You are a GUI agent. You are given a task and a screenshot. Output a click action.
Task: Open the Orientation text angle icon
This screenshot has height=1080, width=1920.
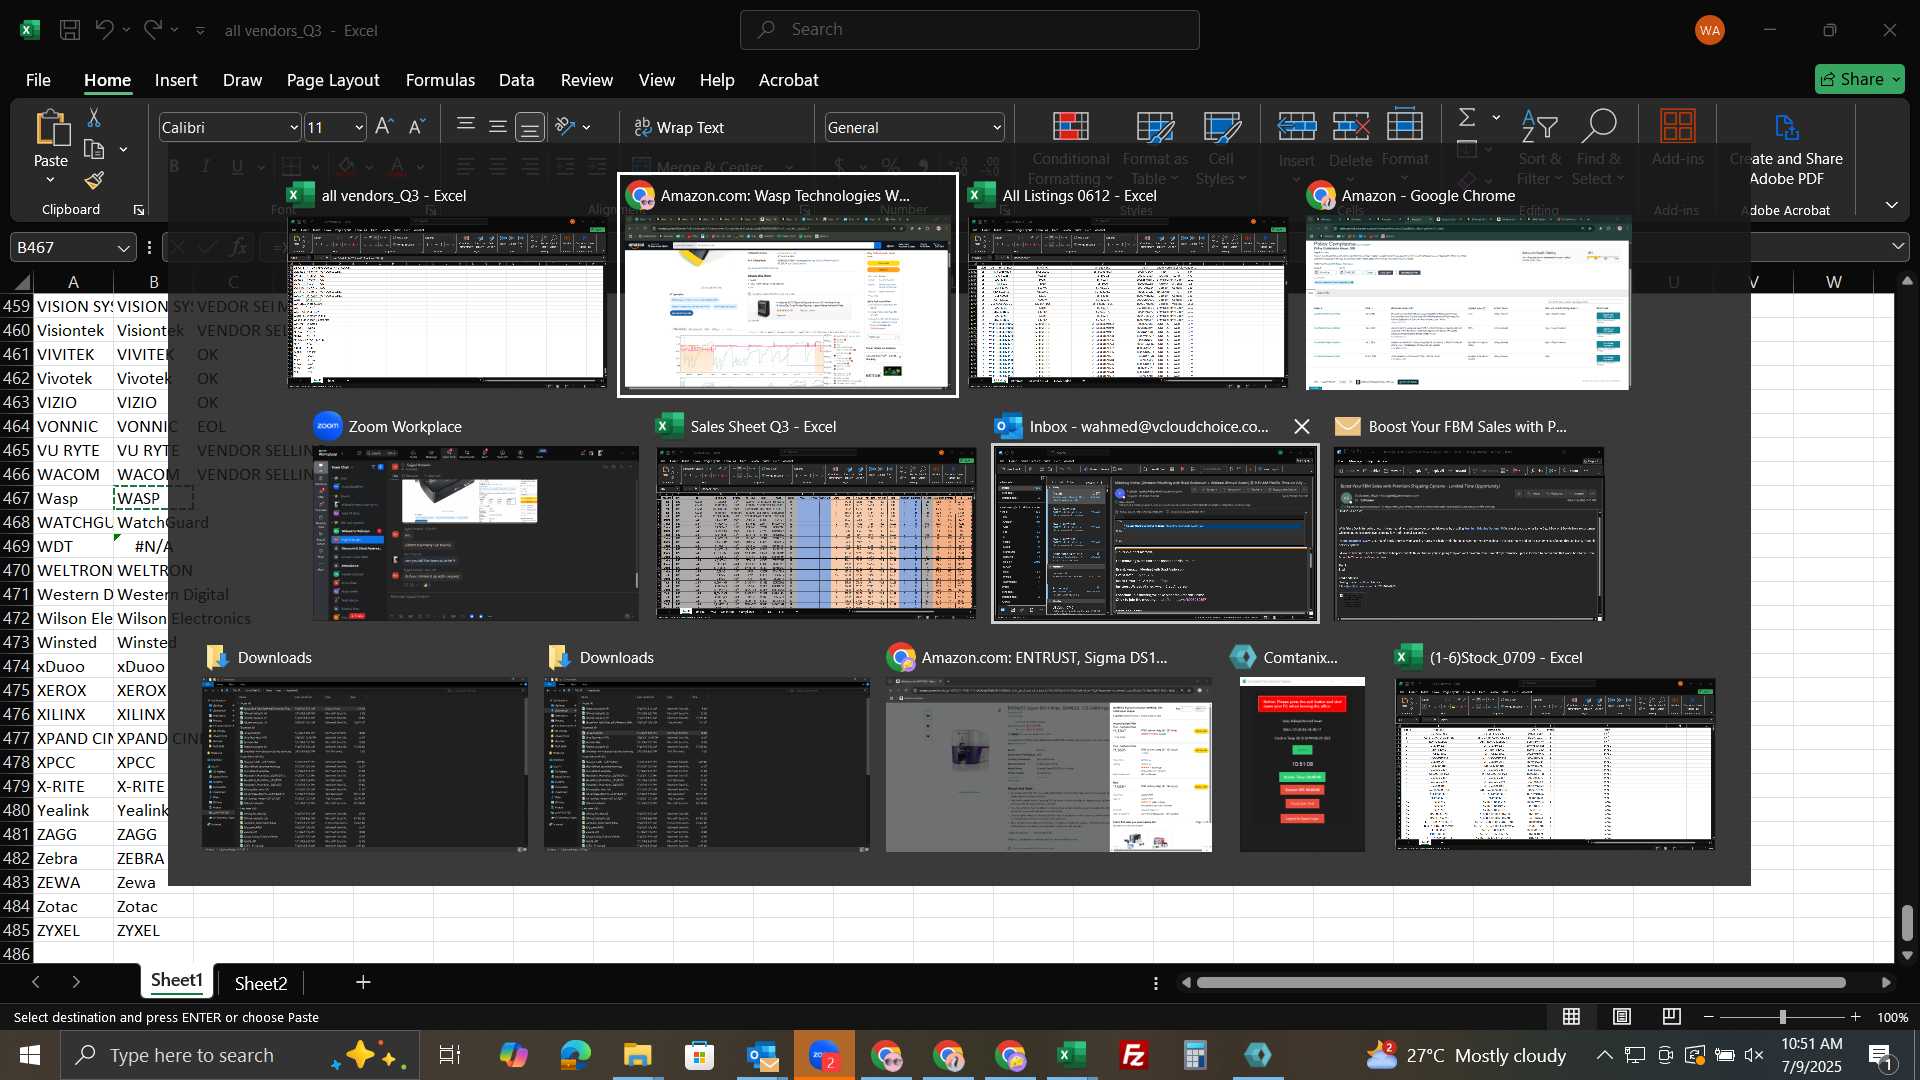click(x=566, y=127)
